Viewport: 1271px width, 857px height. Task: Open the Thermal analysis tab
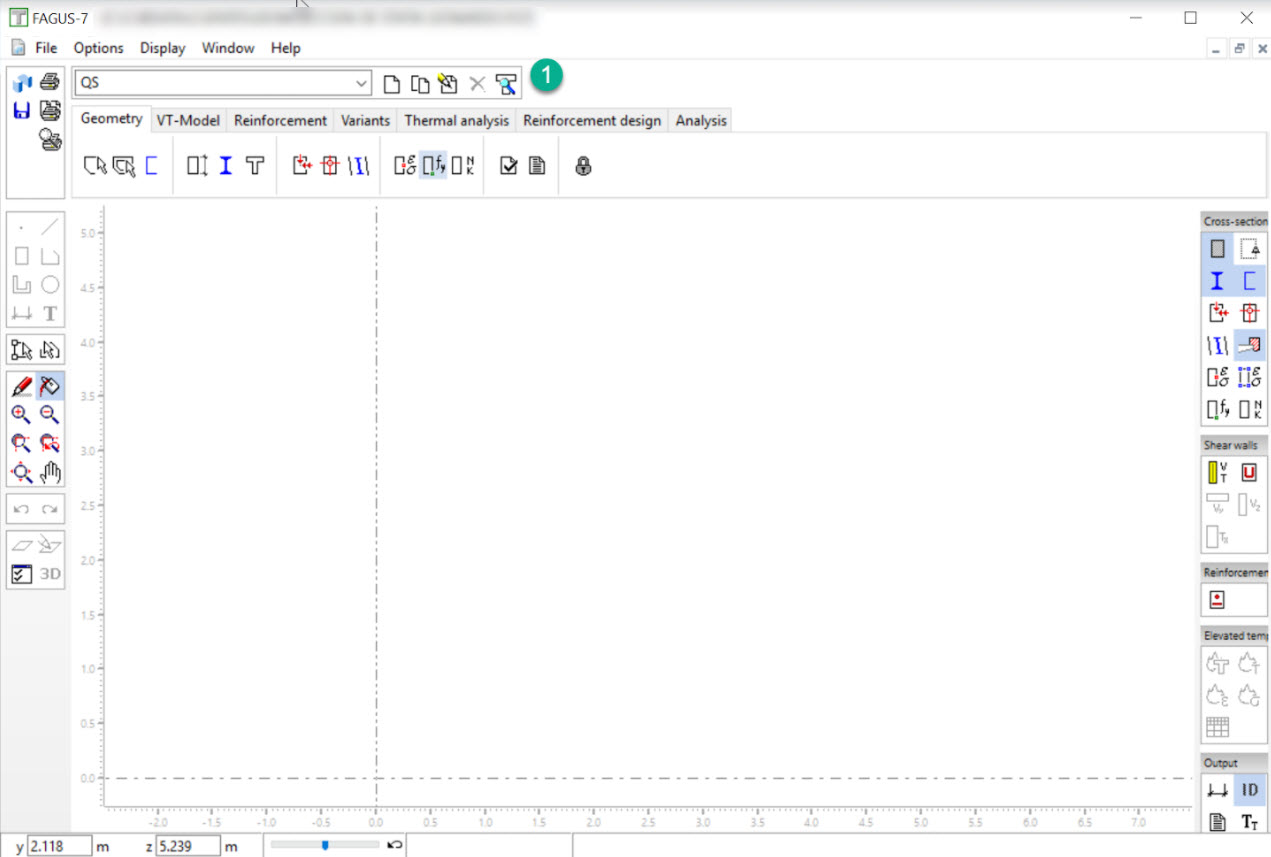coord(456,120)
